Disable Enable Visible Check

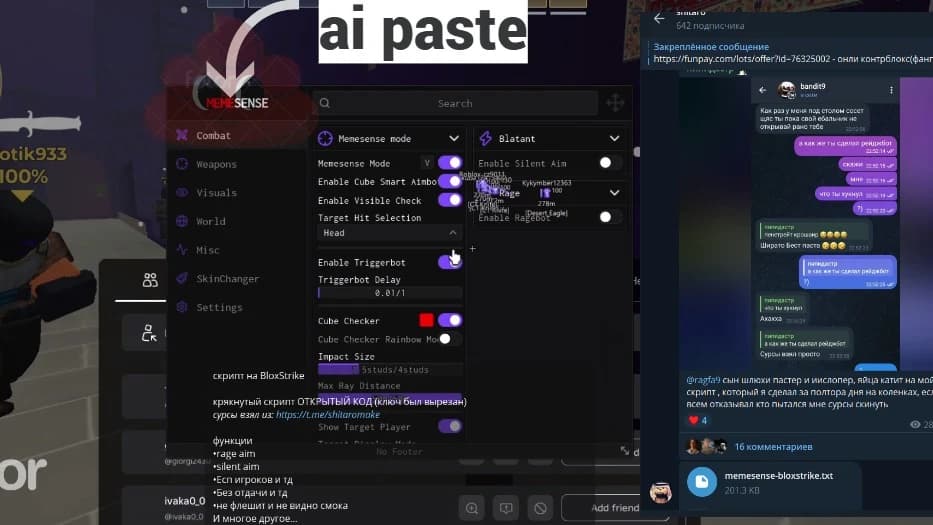[x=450, y=200]
